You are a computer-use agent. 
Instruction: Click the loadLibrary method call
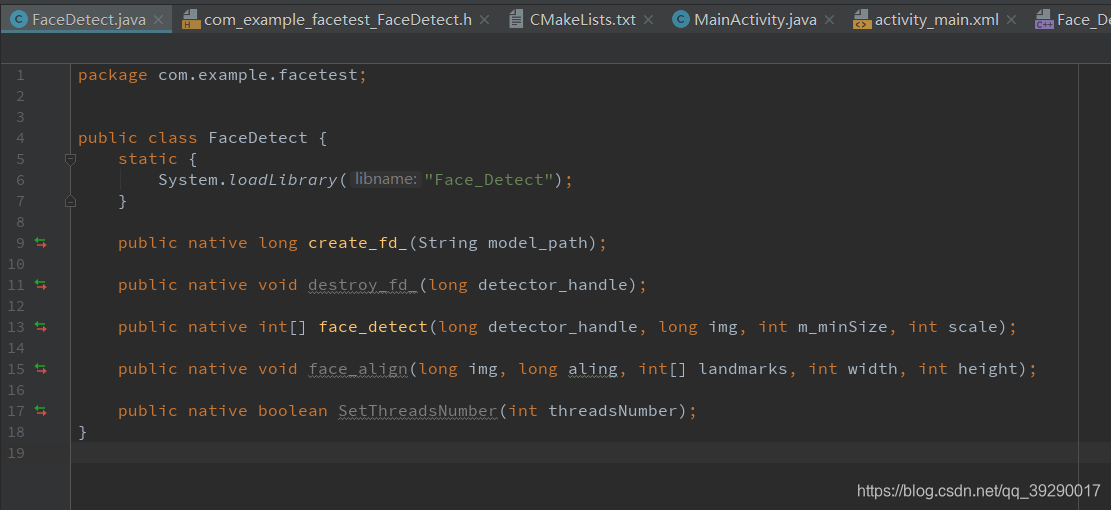[x=283, y=180]
